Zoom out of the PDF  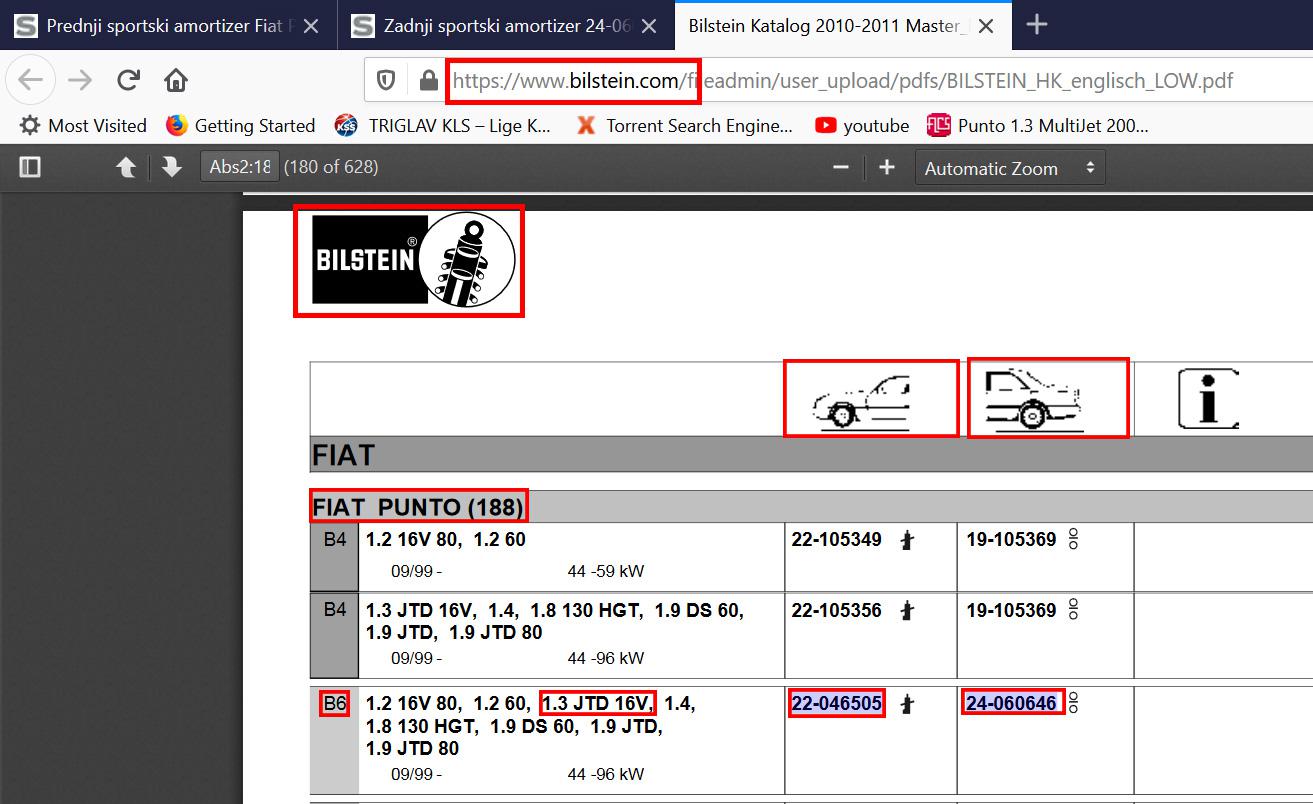point(841,167)
